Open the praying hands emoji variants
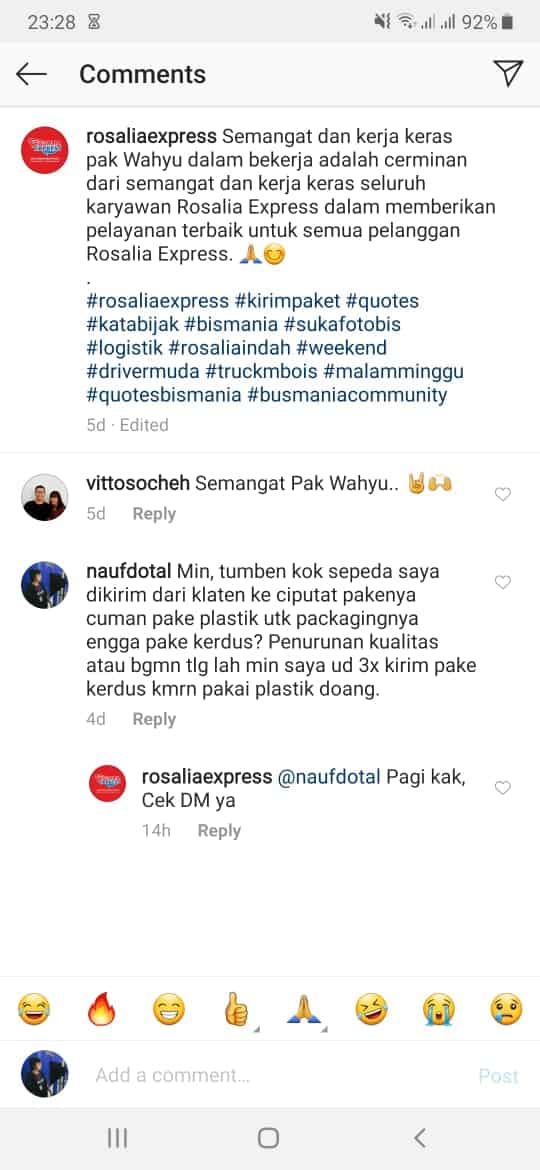Image resolution: width=540 pixels, height=1170 pixels. [x=304, y=1011]
